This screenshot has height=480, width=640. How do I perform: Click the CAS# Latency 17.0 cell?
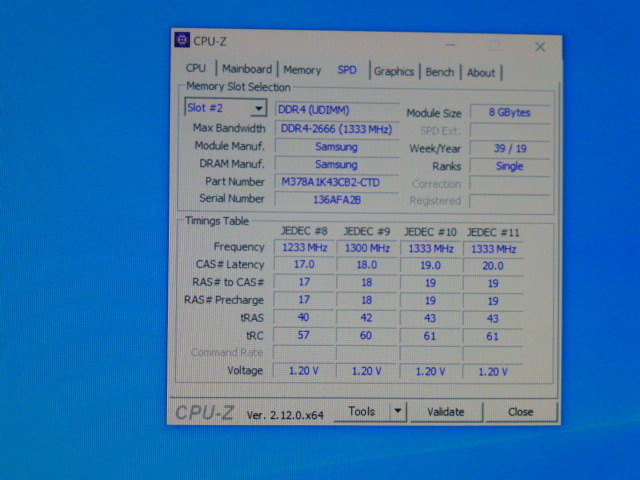pos(304,264)
